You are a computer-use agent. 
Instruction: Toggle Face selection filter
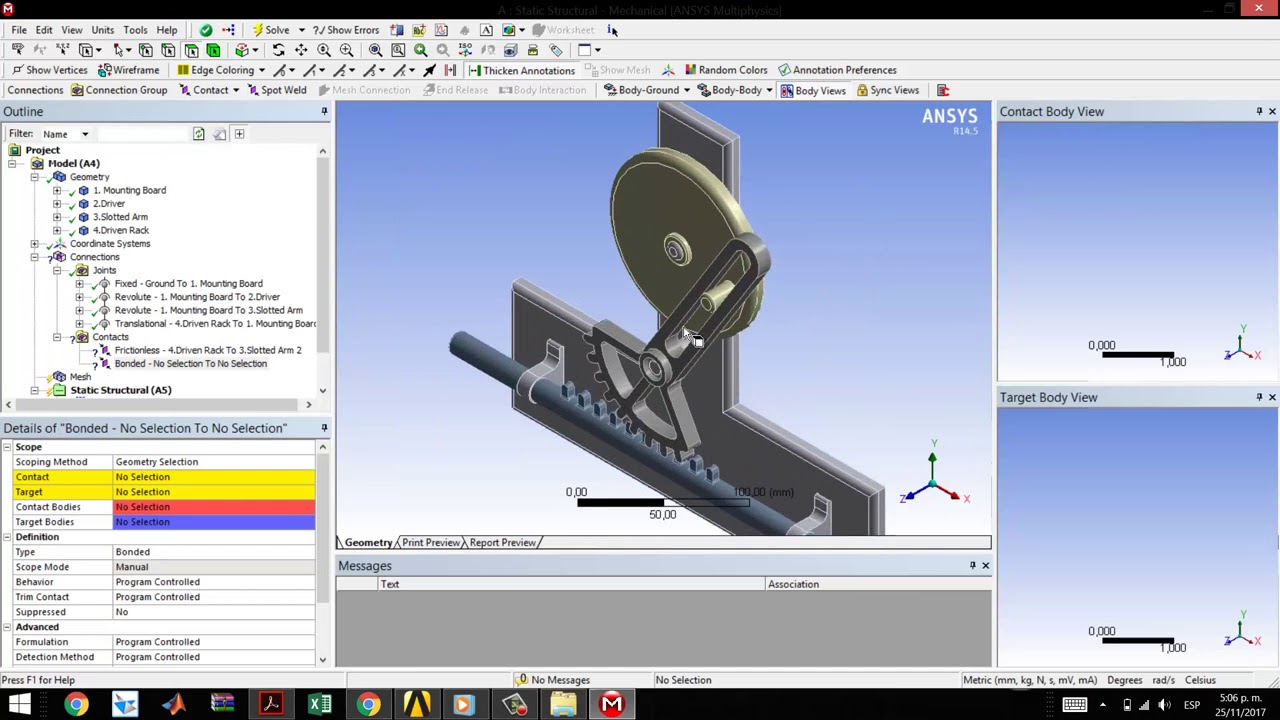pyautogui.click(x=191, y=50)
